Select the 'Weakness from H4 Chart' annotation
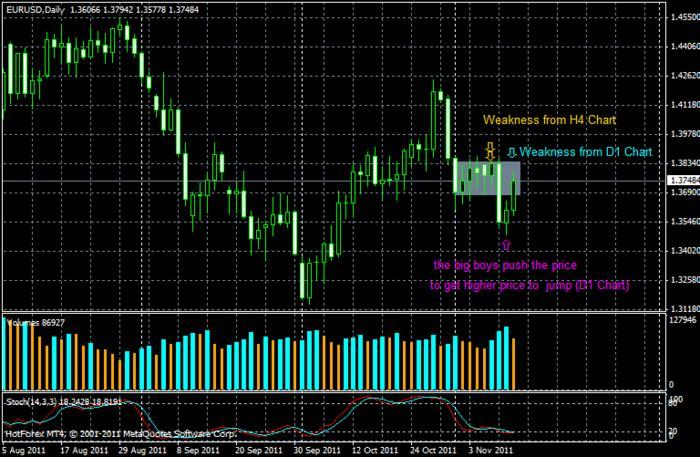Screen dimensions: 700x457 tap(550, 120)
